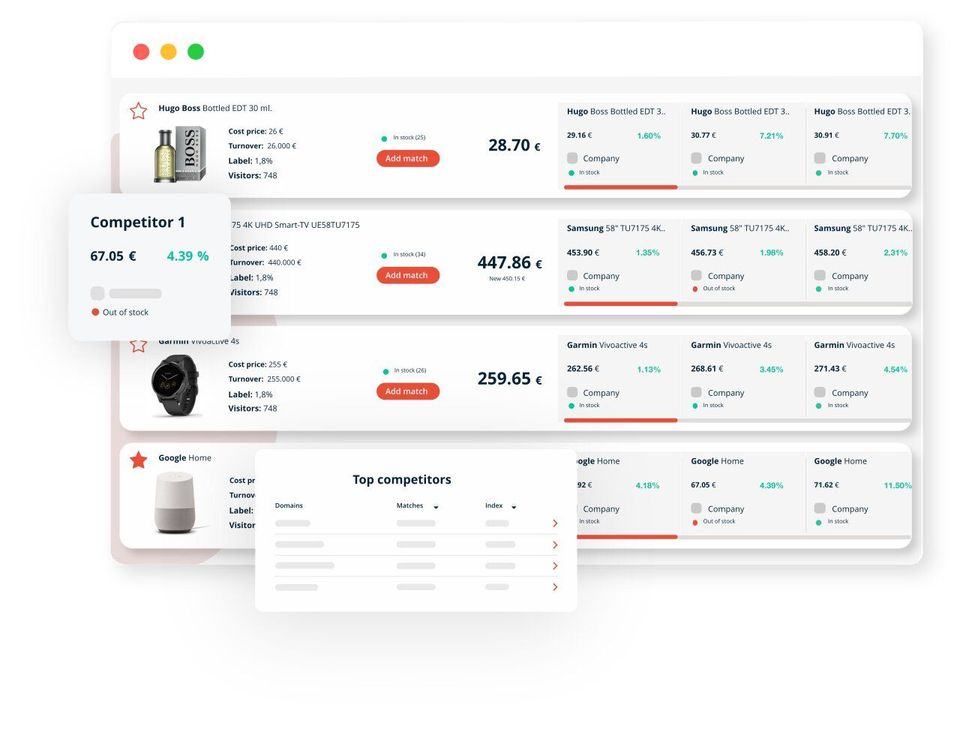Check Company box for Google Home 67.05 € competitor
This screenshot has width=960, height=740.
(696, 508)
